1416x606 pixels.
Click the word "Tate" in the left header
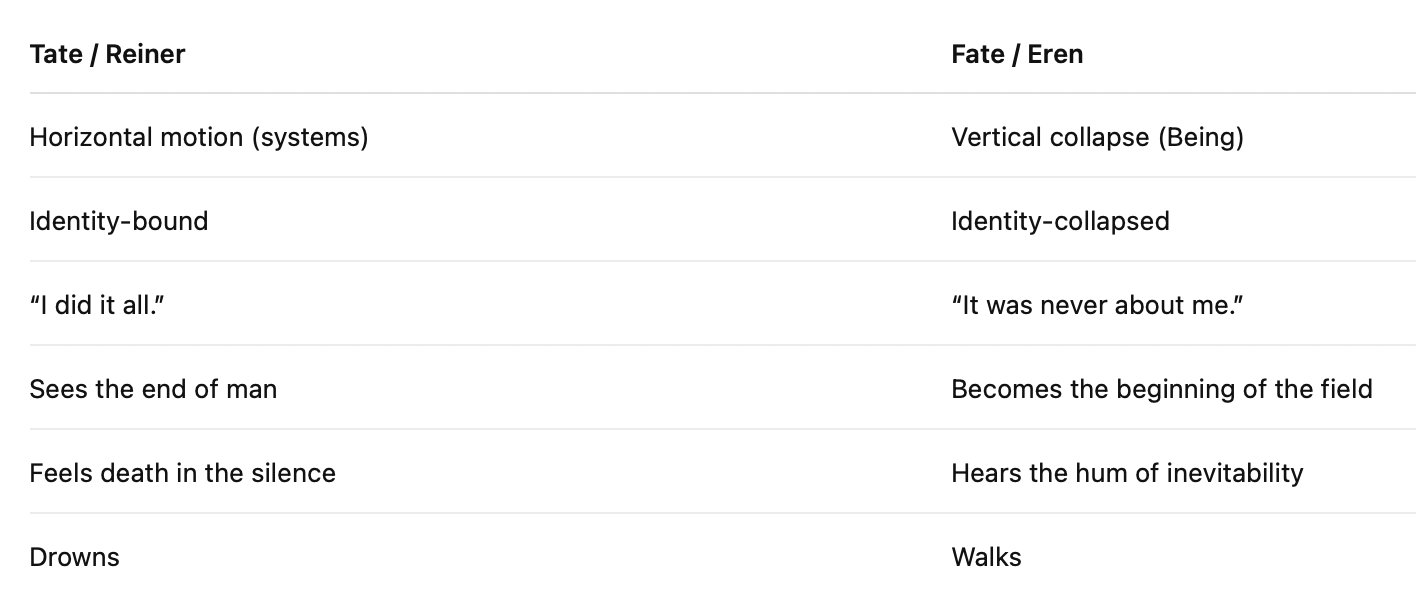click(56, 54)
